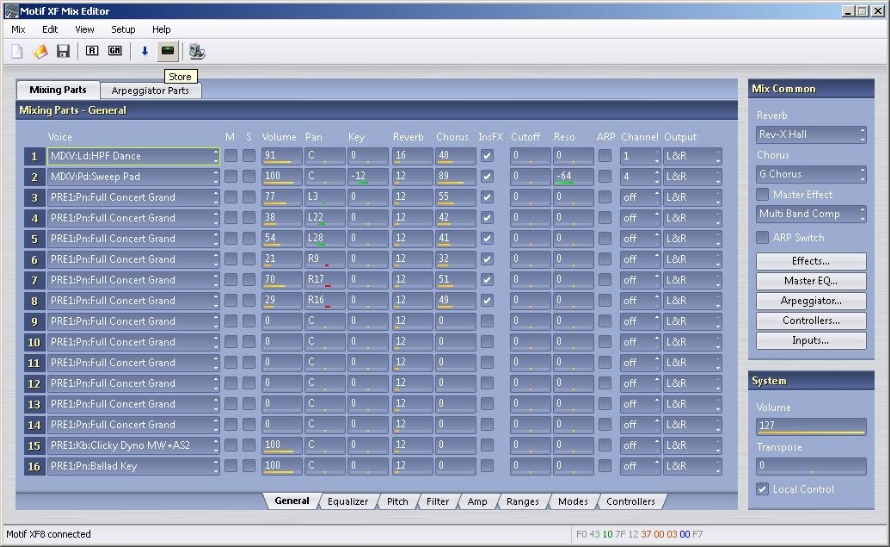The image size is (890, 547).
Task: Open the Edit menu
Action: point(50,30)
